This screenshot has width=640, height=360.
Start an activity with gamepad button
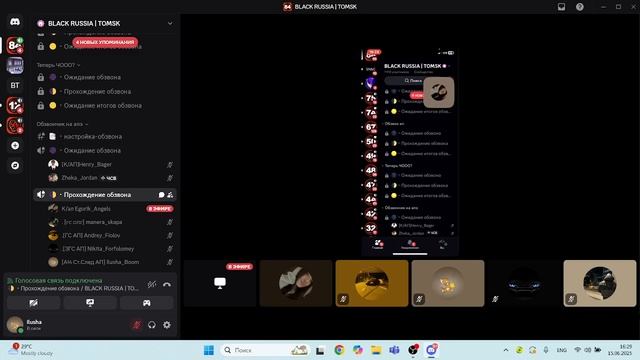coord(147,303)
